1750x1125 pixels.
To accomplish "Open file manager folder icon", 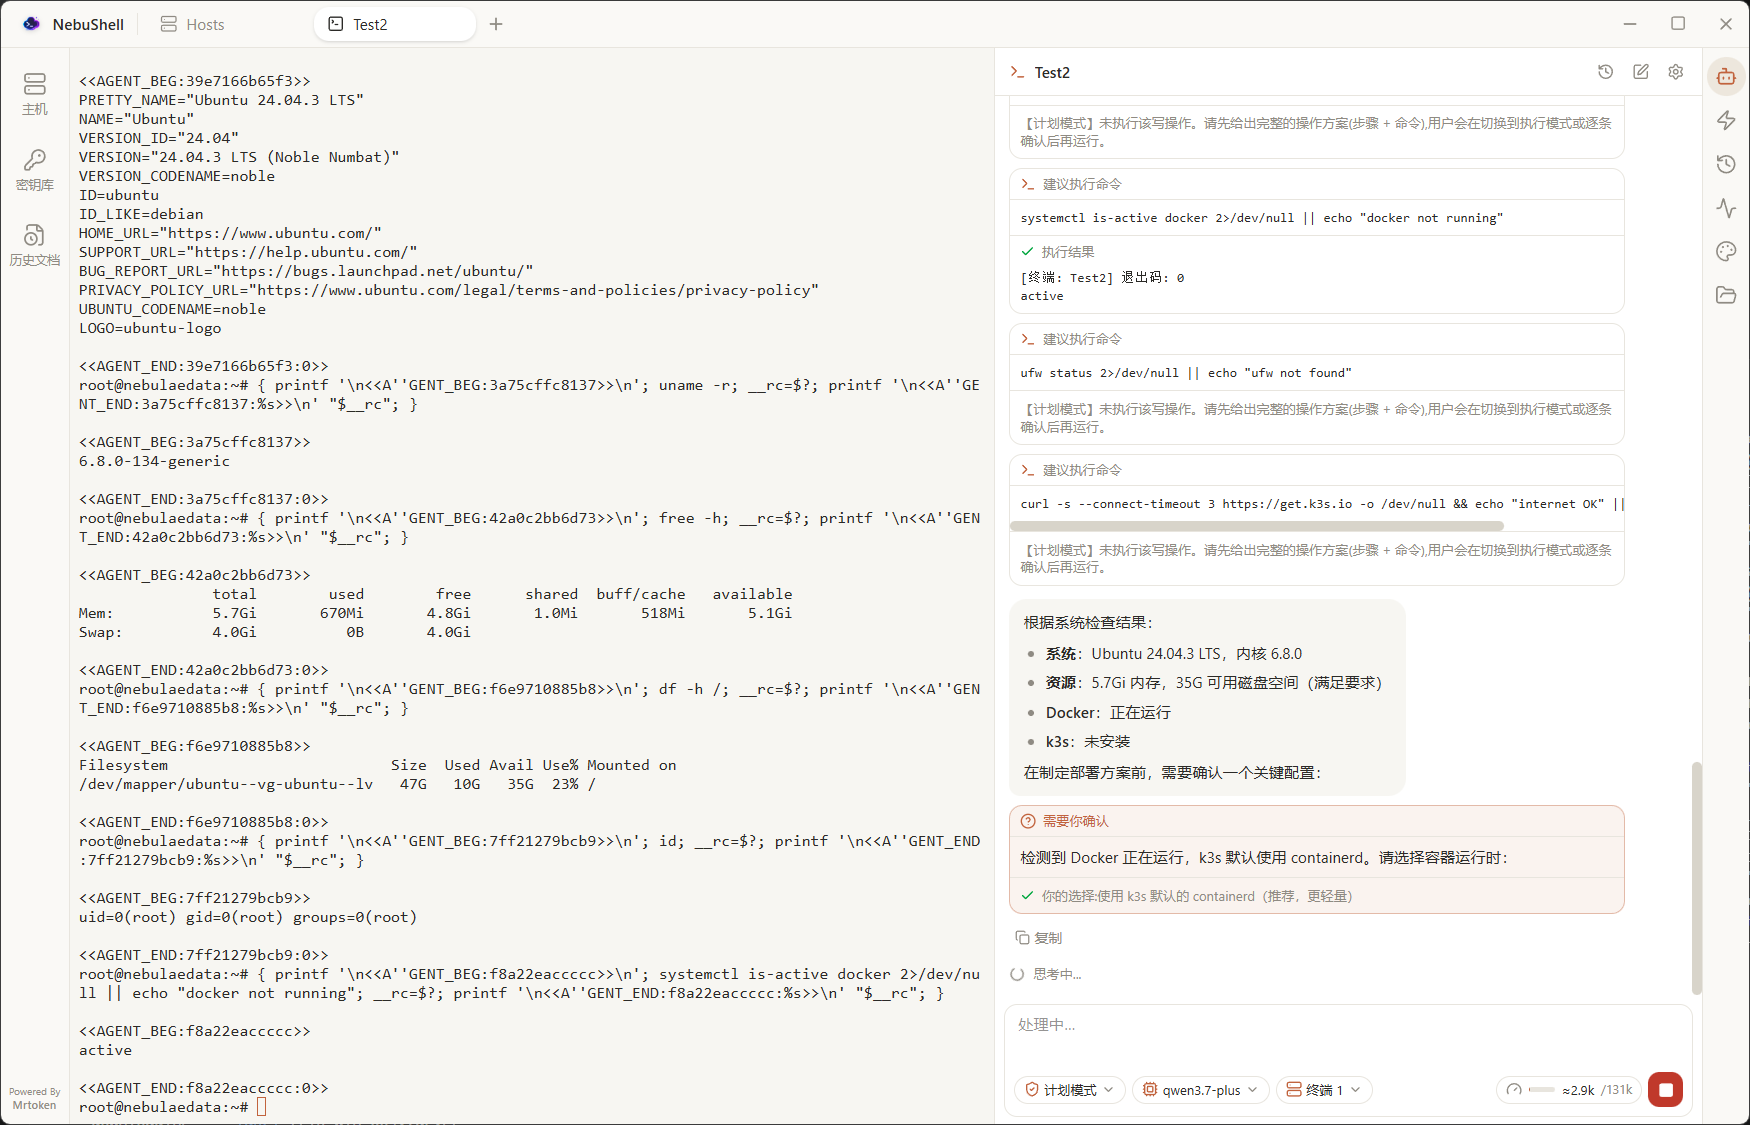I will pos(1726,295).
